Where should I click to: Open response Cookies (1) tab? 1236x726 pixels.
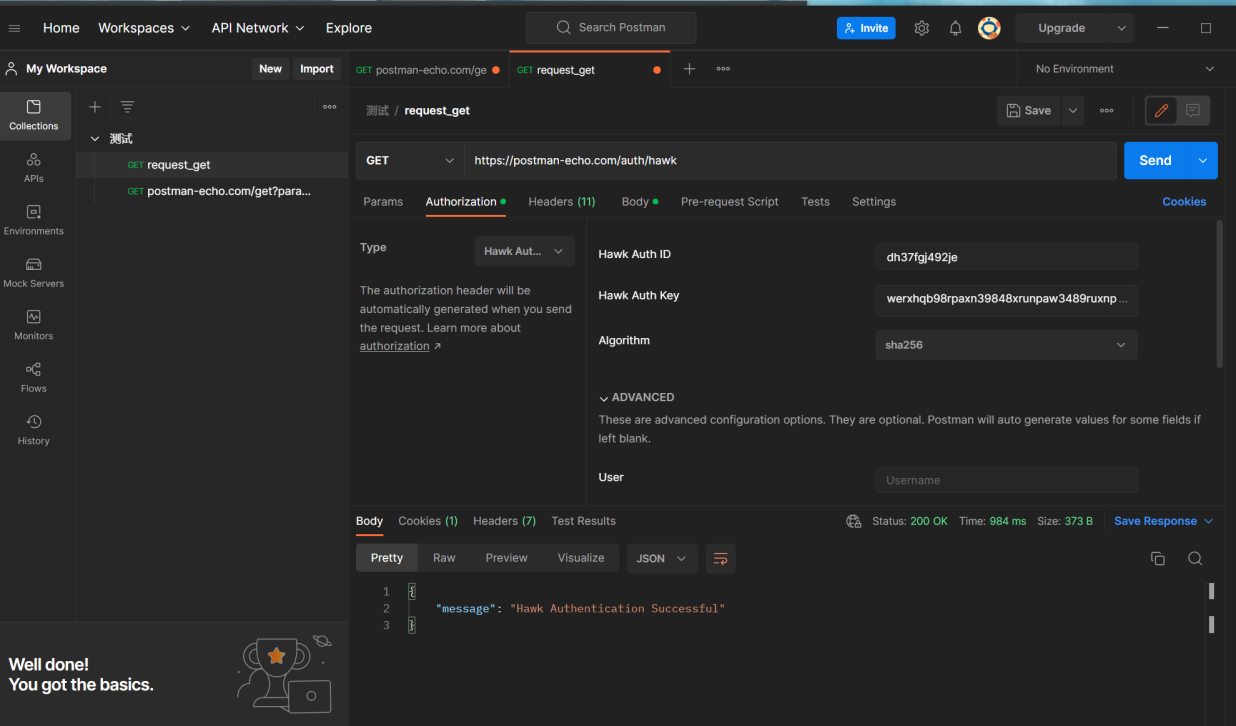428,521
